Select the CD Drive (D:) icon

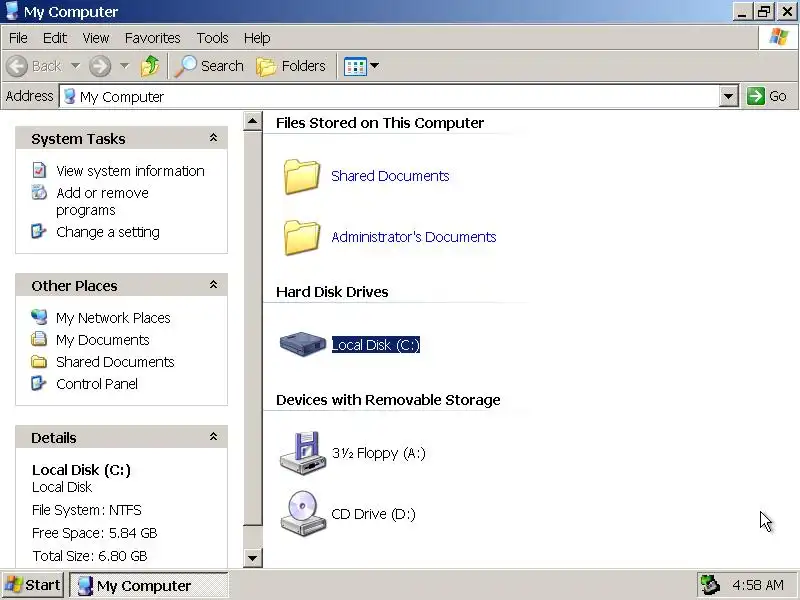tap(303, 514)
